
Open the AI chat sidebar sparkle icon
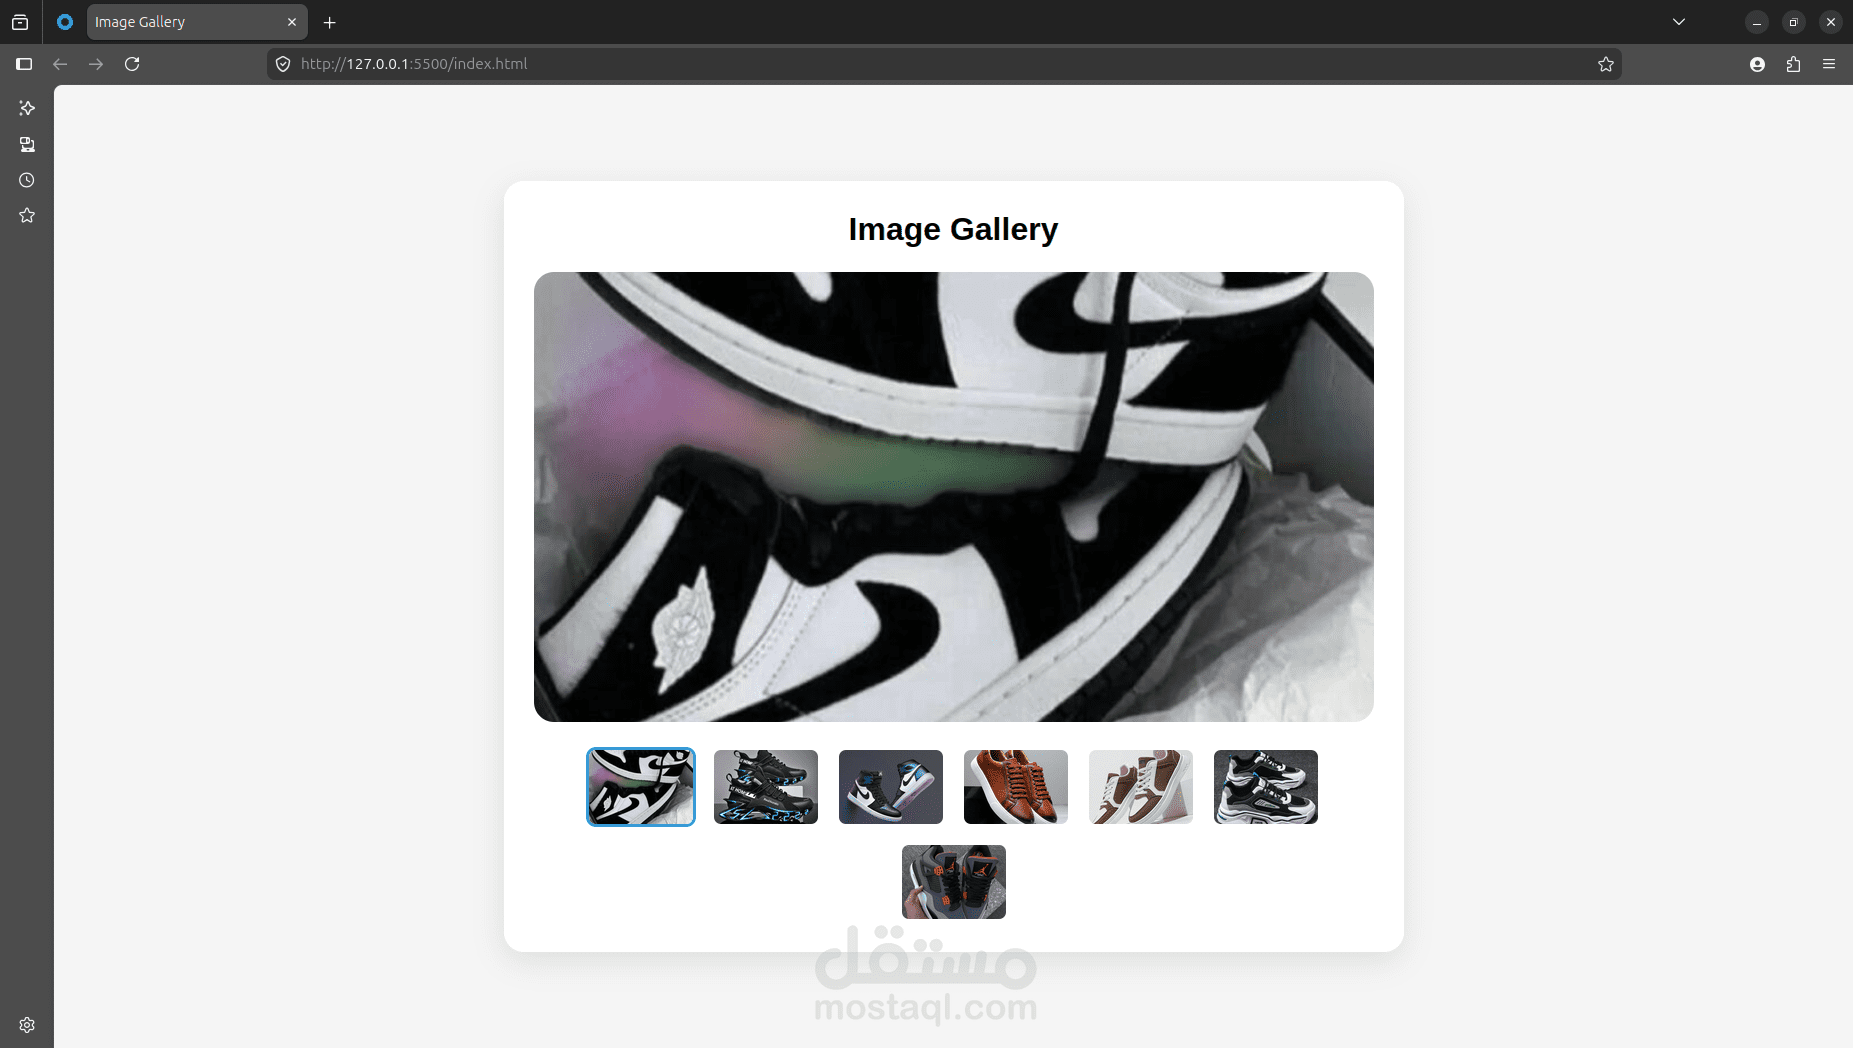pyautogui.click(x=27, y=108)
